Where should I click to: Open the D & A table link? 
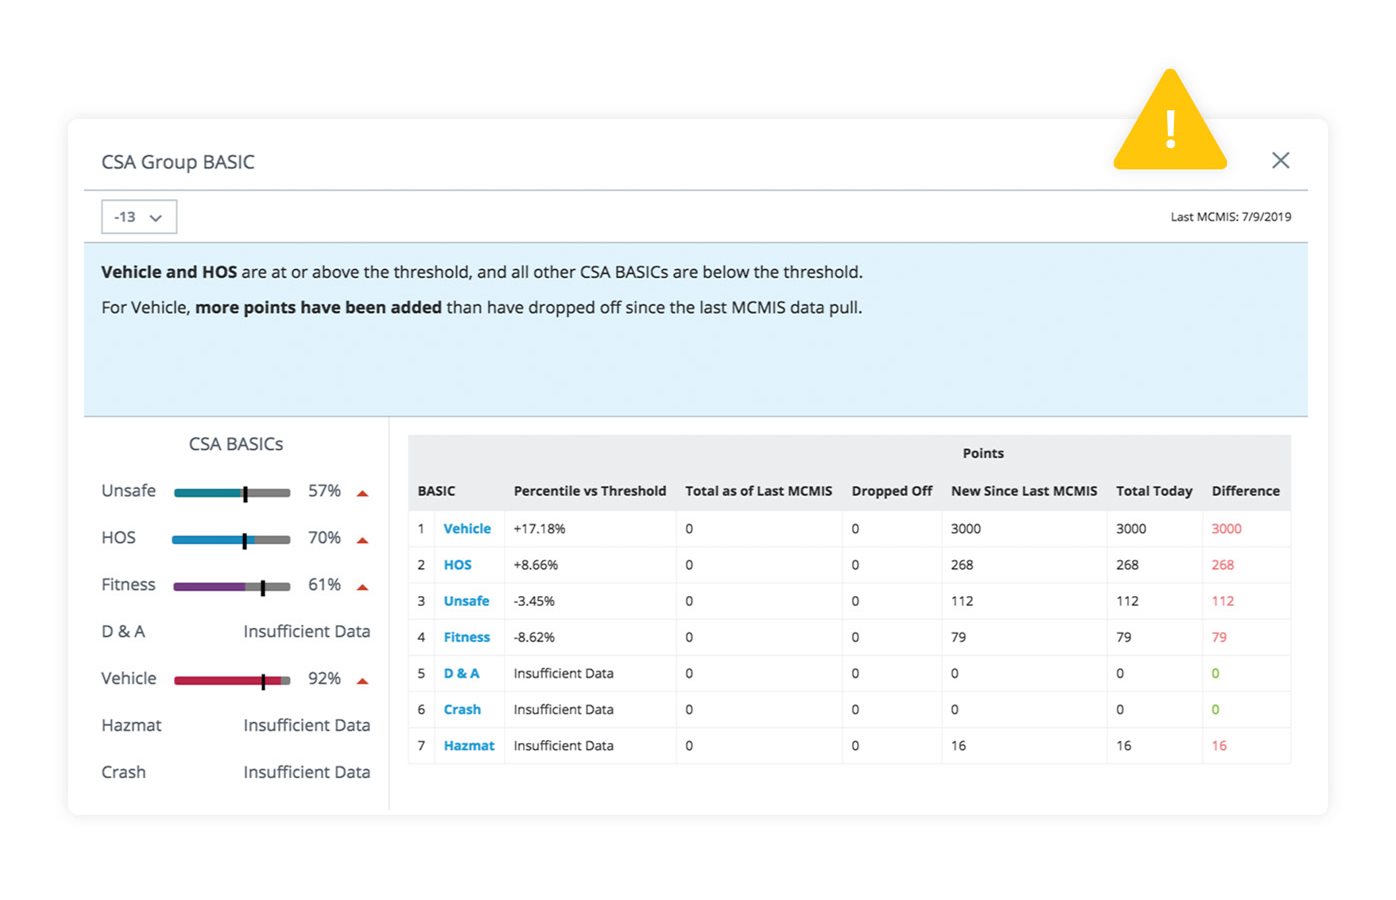[x=461, y=673]
